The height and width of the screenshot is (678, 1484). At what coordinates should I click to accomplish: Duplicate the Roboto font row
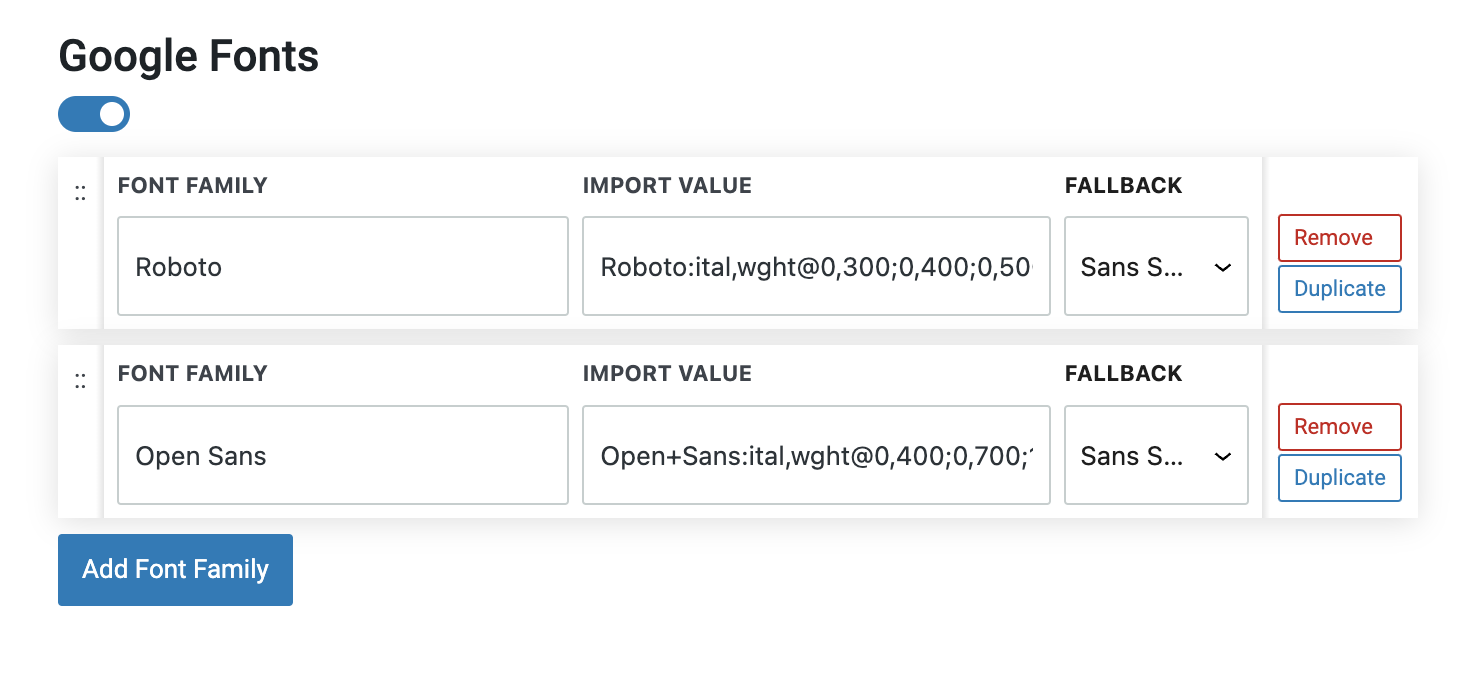pyautogui.click(x=1339, y=289)
